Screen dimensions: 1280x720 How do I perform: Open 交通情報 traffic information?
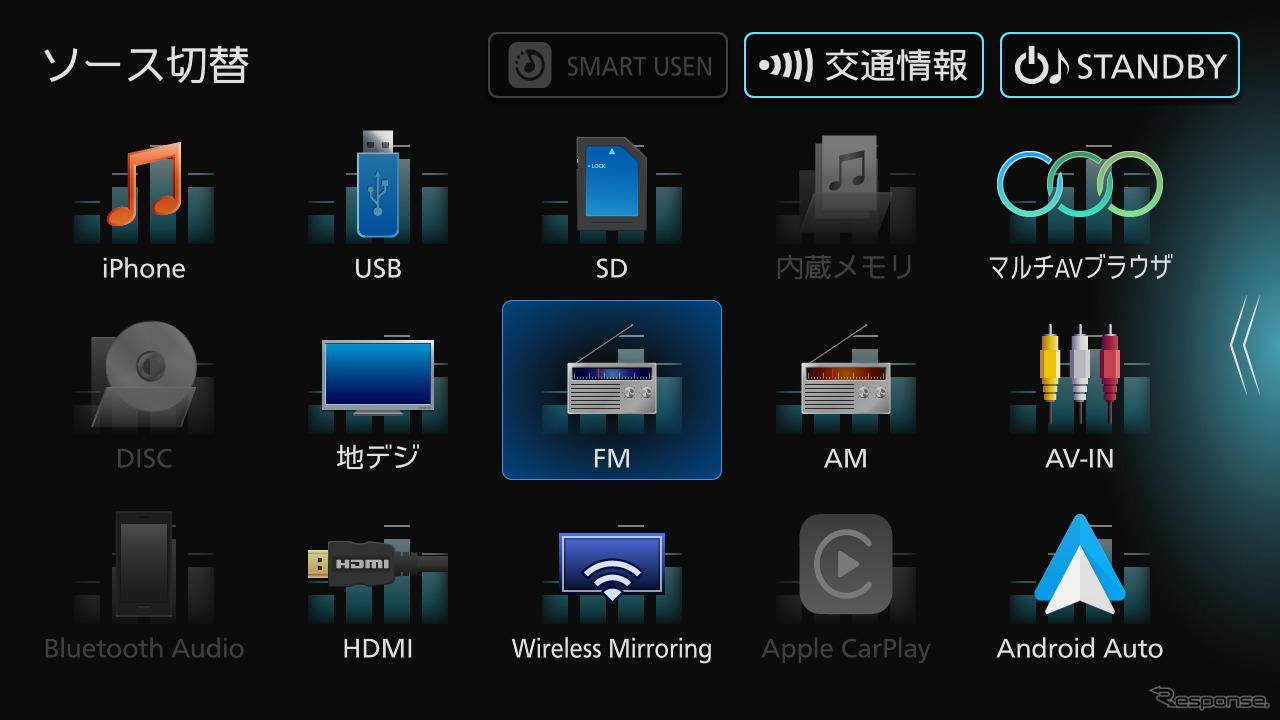[x=864, y=65]
